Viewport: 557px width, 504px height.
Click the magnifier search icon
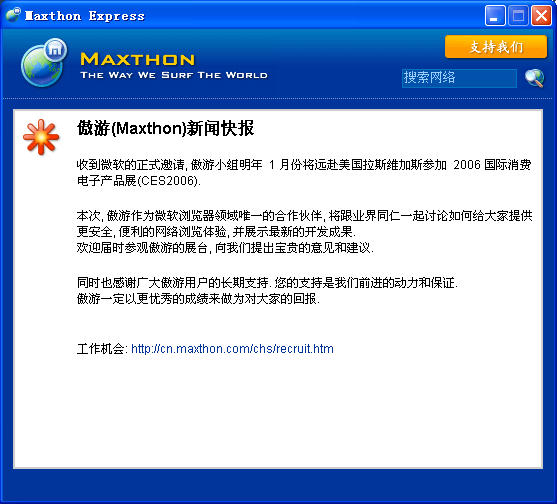[535, 78]
